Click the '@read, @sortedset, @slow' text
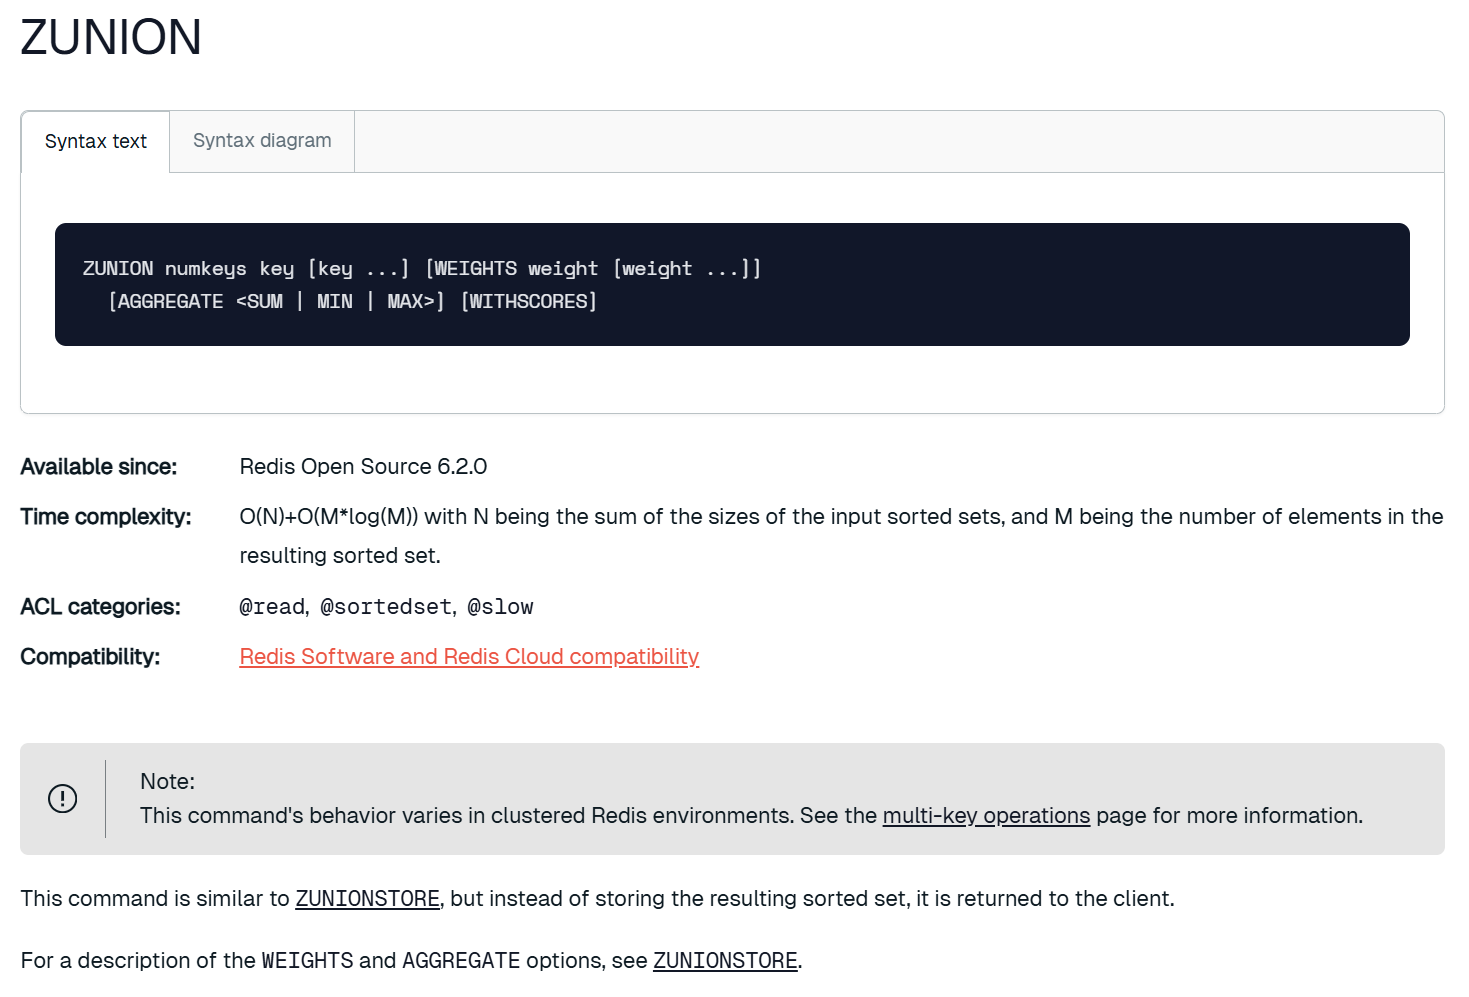 [x=386, y=607]
